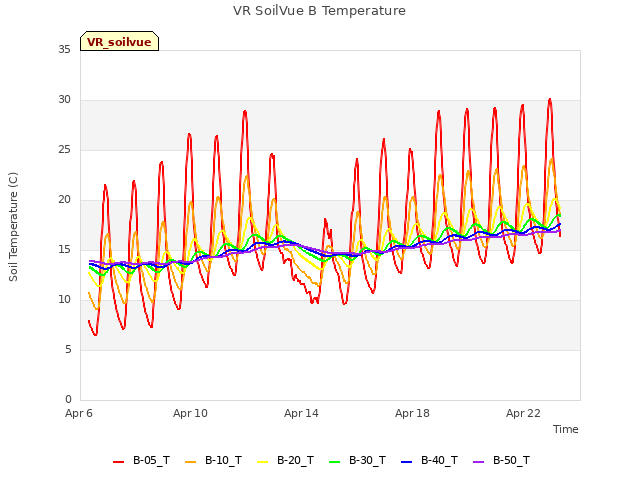The width and height of the screenshot is (640, 480).
Task: Click the Apr 22 x-axis tick label
Action: (x=523, y=413)
